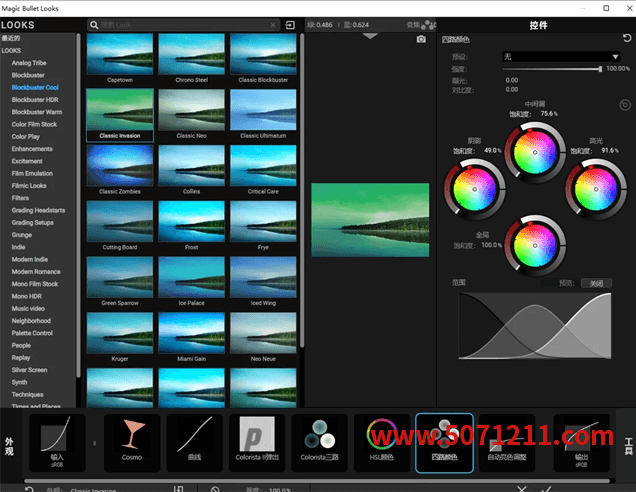The width and height of the screenshot is (636, 492).
Task: Open the Film Emulation category
Action: [x=32, y=173]
